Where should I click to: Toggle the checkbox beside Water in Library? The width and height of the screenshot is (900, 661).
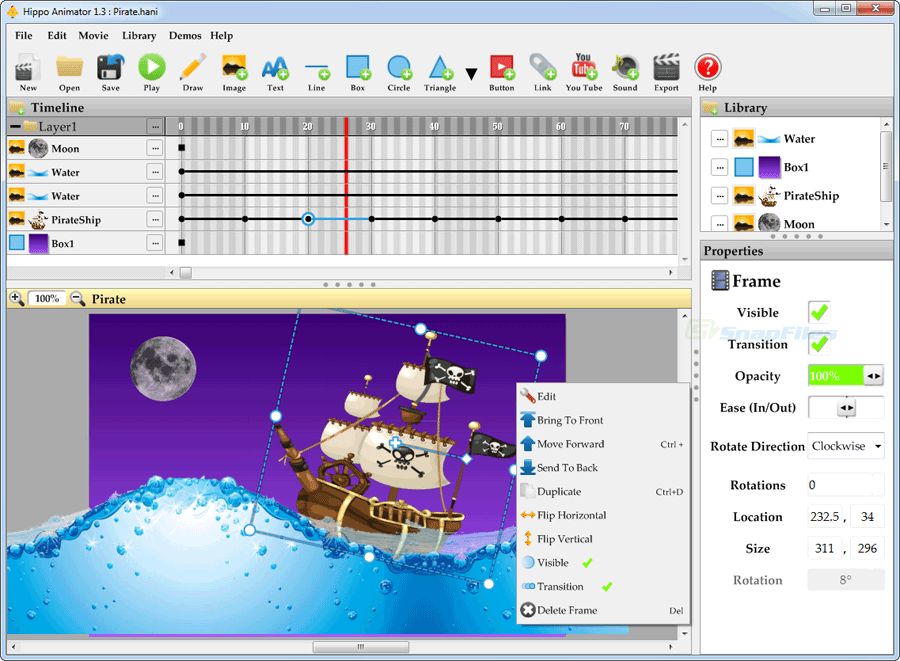719,139
